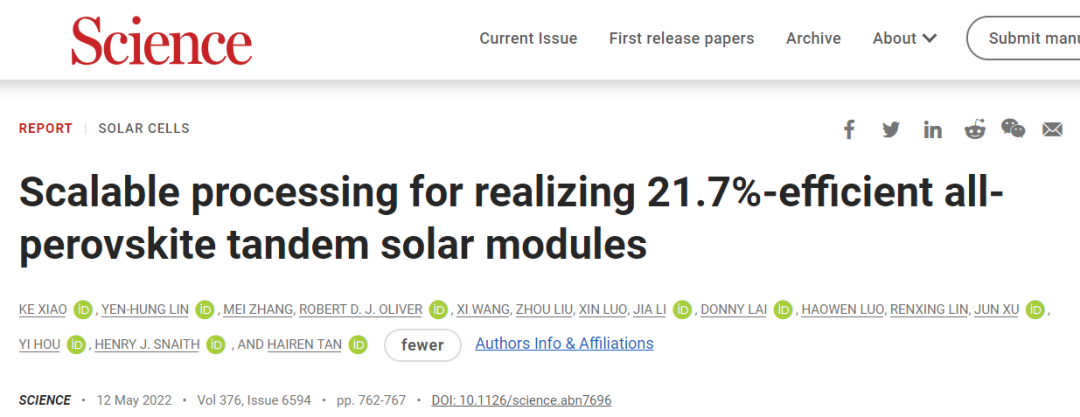Screen dimensions: 1080x417
Task: Email this article envelope icon
Action: [1052, 129]
